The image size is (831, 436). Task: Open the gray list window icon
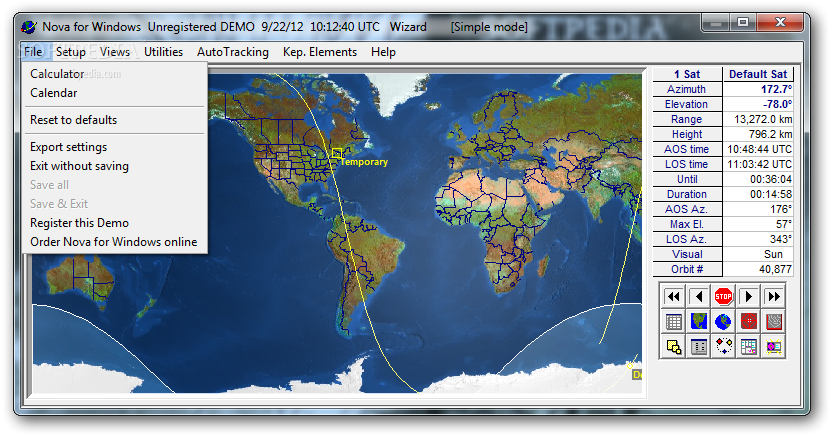699,347
